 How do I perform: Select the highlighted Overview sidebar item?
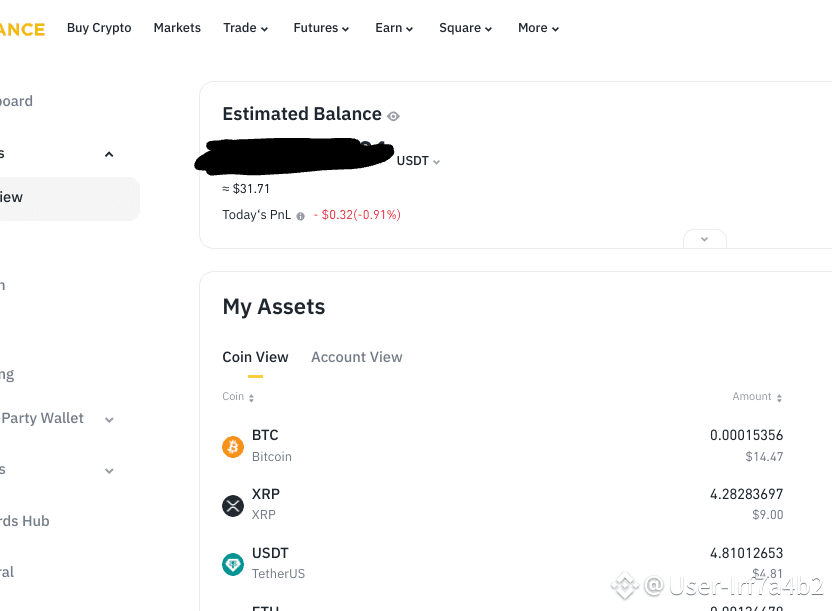[69, 198]
